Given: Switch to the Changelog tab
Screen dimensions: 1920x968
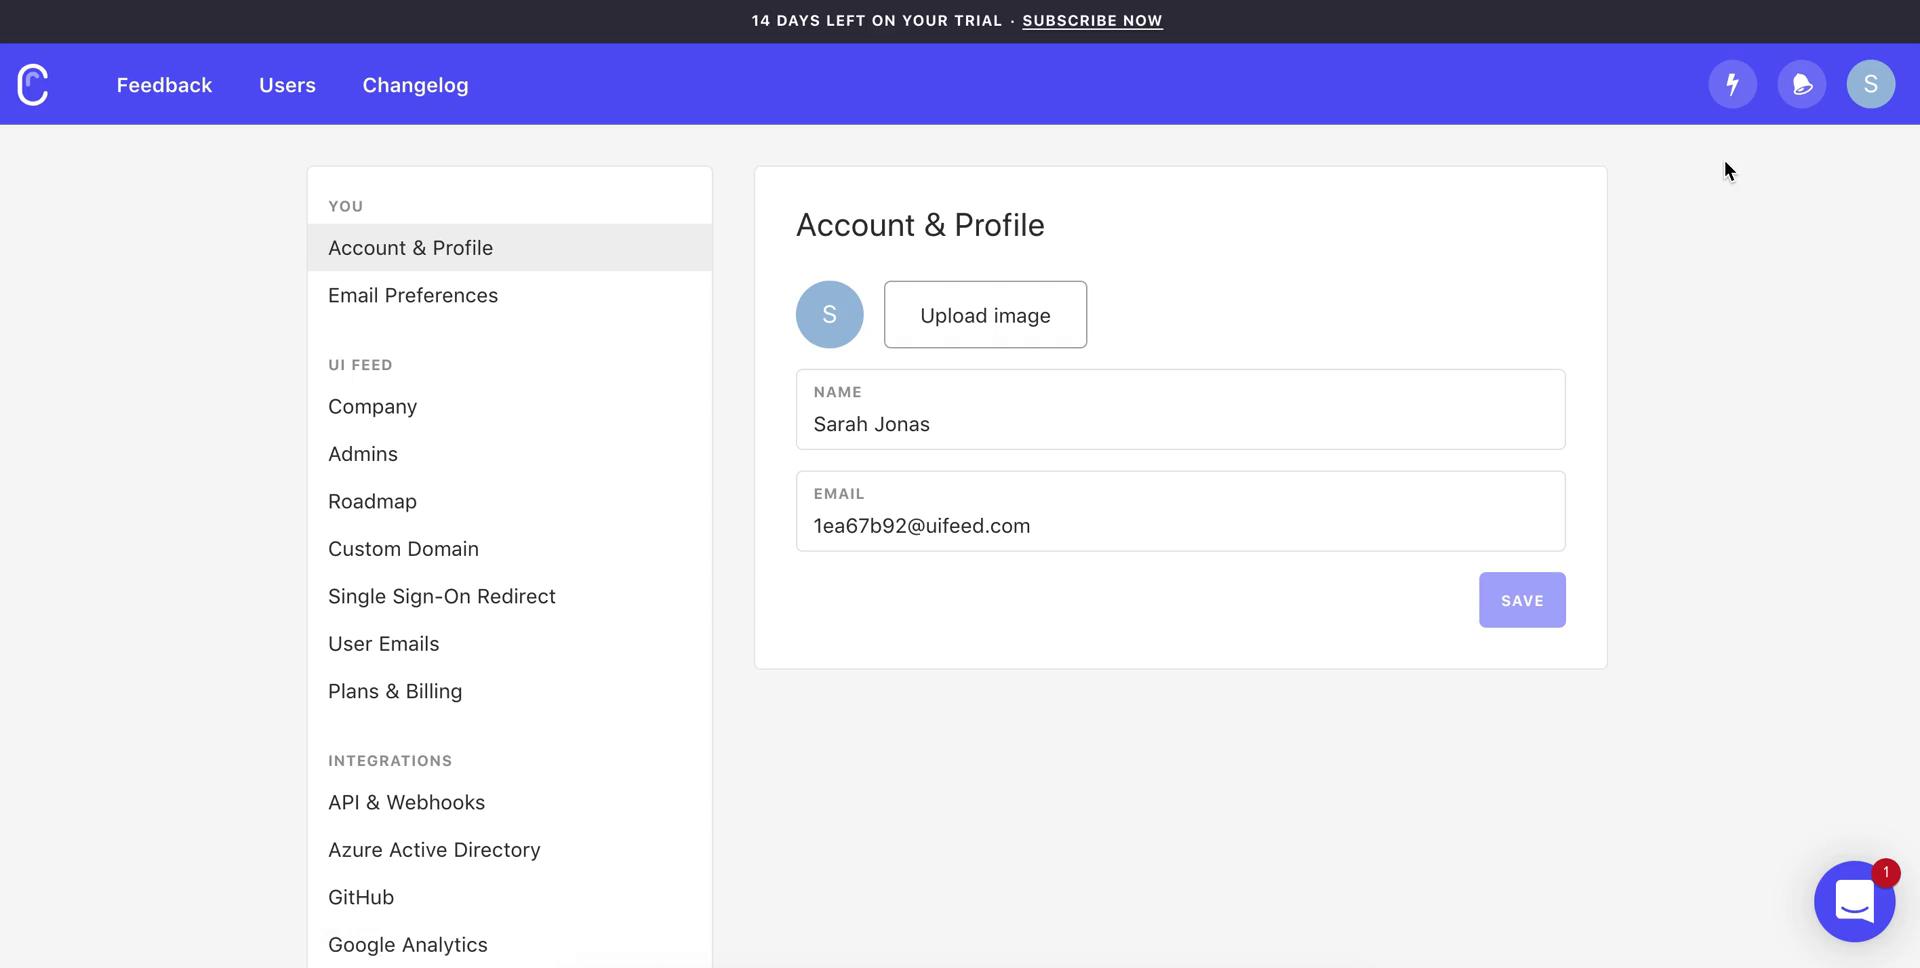Looking at the screenshot, I should tap(415, 85).
